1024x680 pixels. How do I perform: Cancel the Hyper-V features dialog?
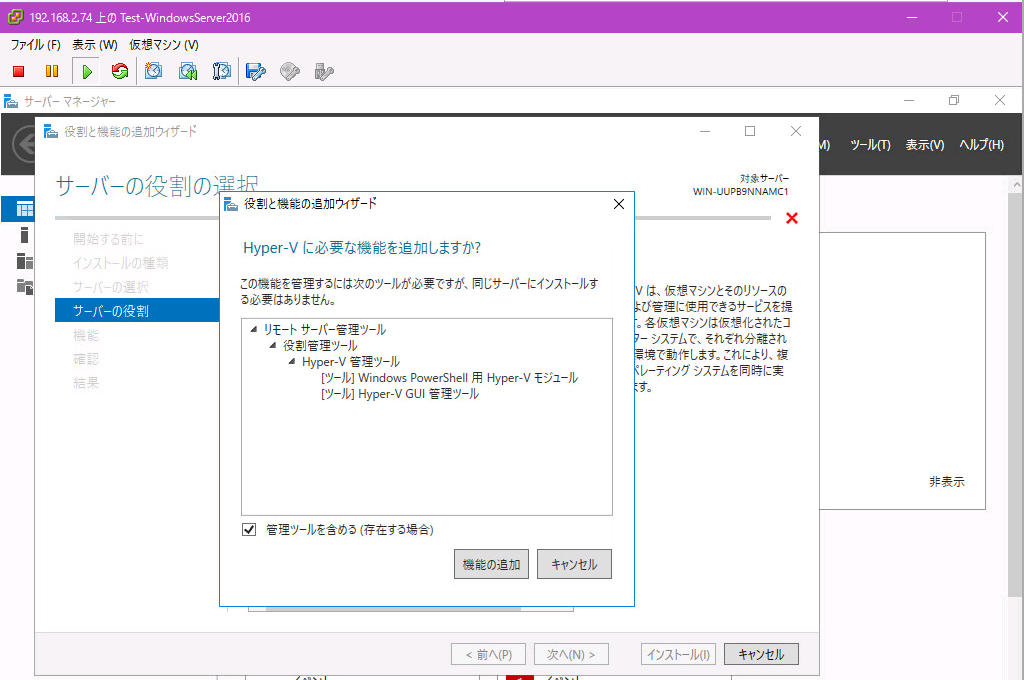[x=574, y=563]
